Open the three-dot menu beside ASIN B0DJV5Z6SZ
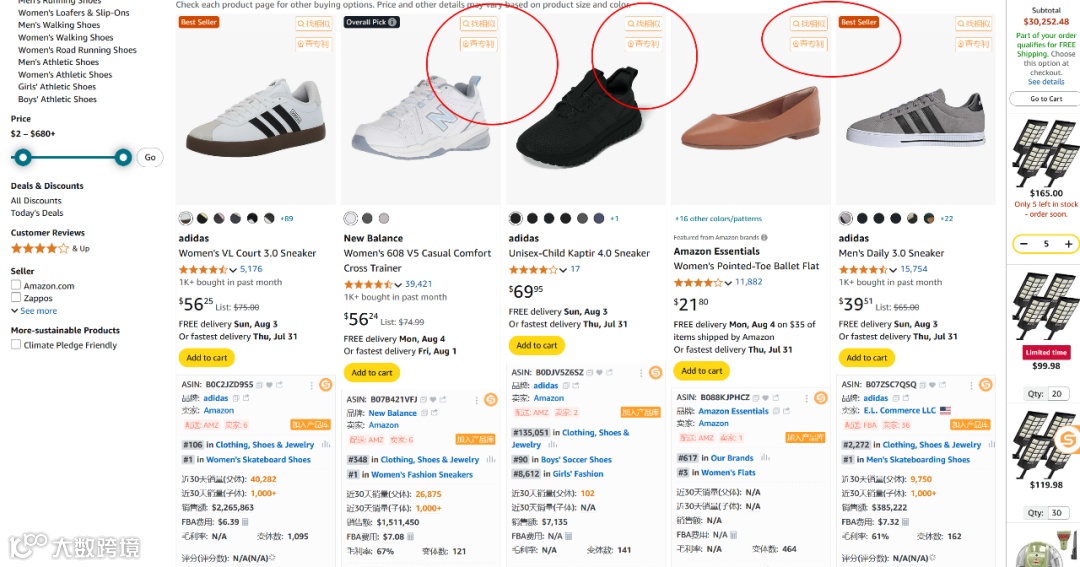1080x567 pixels. point(641,373)
